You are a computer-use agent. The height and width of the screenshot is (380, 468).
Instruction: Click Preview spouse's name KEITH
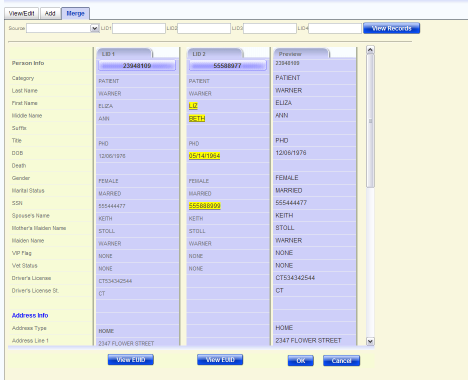[x=284, y=215]
